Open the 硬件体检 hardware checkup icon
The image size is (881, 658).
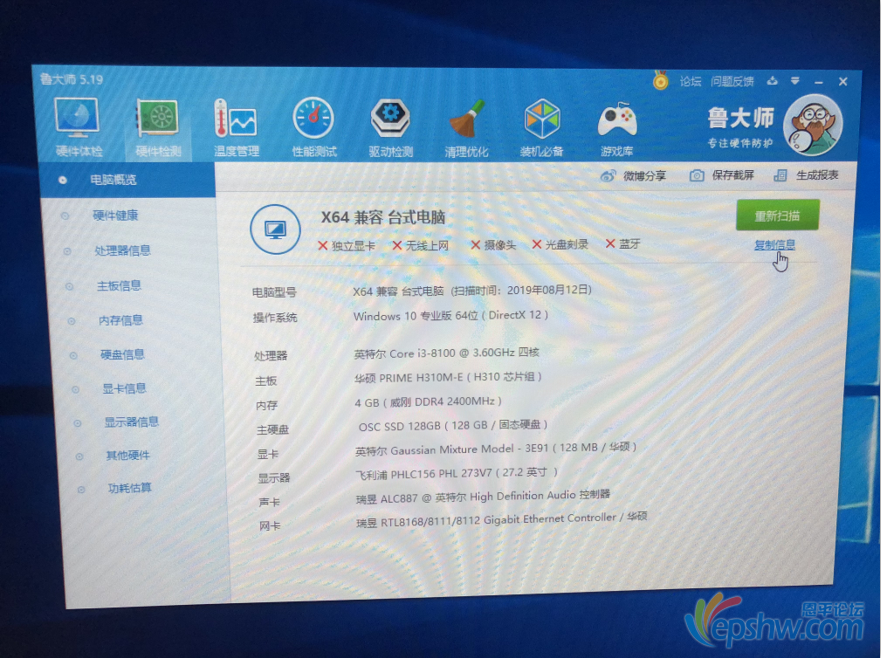coord(78,126)
